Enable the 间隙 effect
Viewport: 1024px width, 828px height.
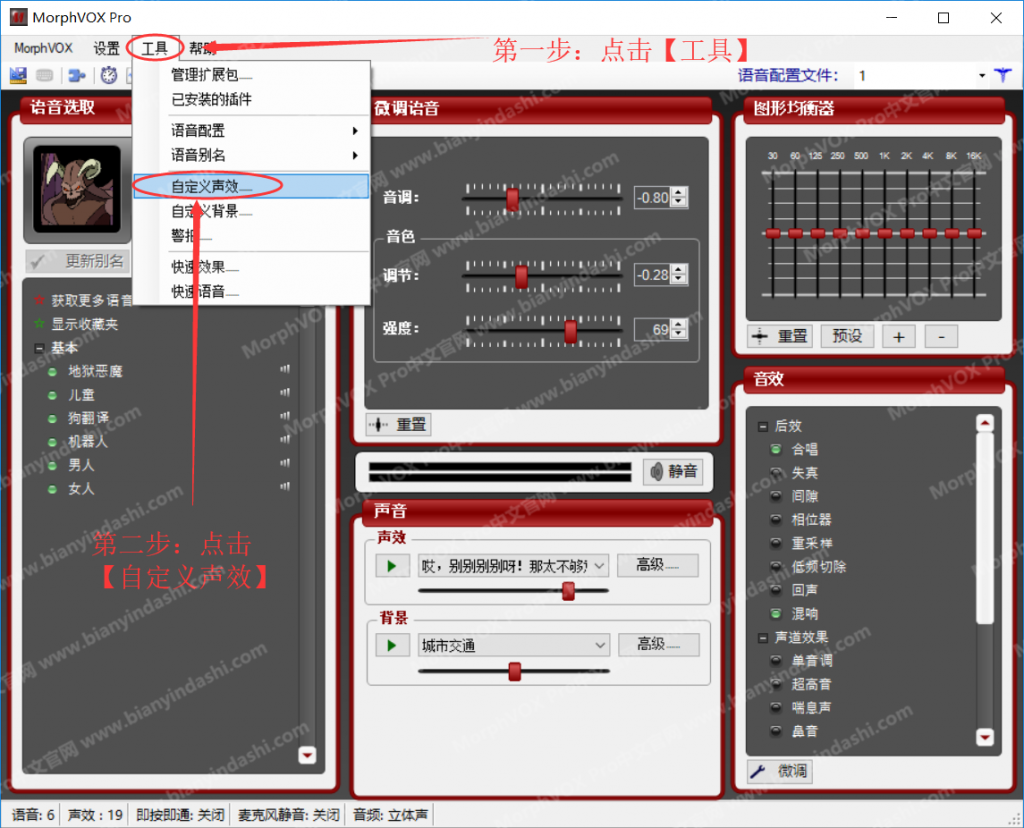coord(776,496)
